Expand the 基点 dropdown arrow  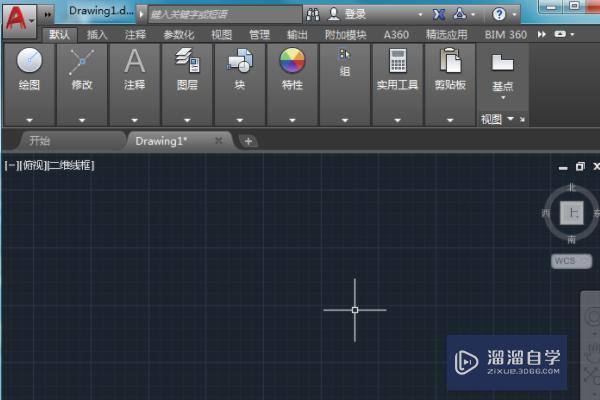[503, 98]
